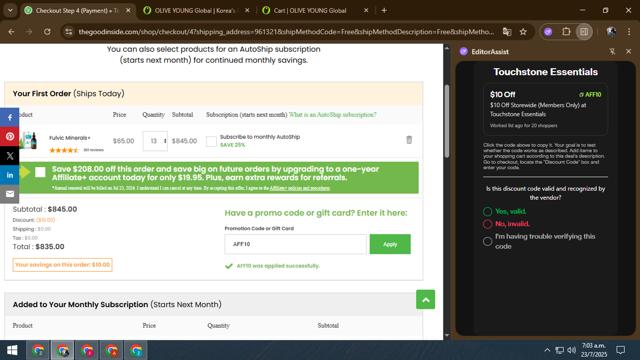
Task: Open first Chrome icon on taskbar
Action: click(x=38, y=350)
